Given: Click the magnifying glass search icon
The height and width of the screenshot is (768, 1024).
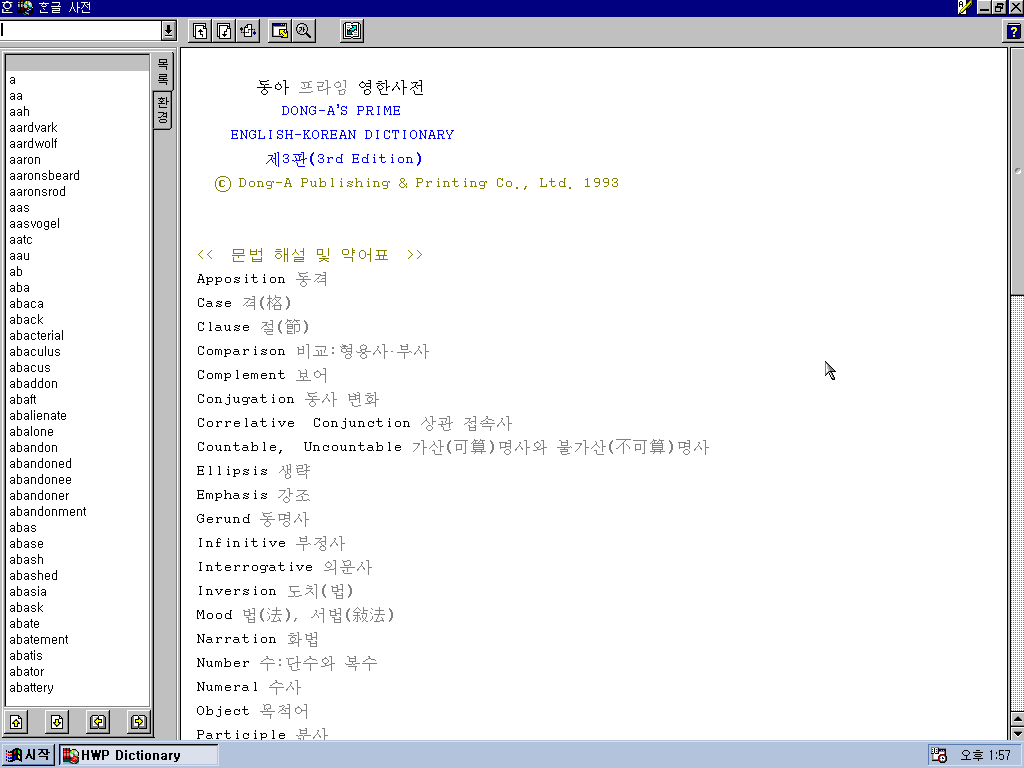Looking at the screenshot, I should [x=304, y=31].
